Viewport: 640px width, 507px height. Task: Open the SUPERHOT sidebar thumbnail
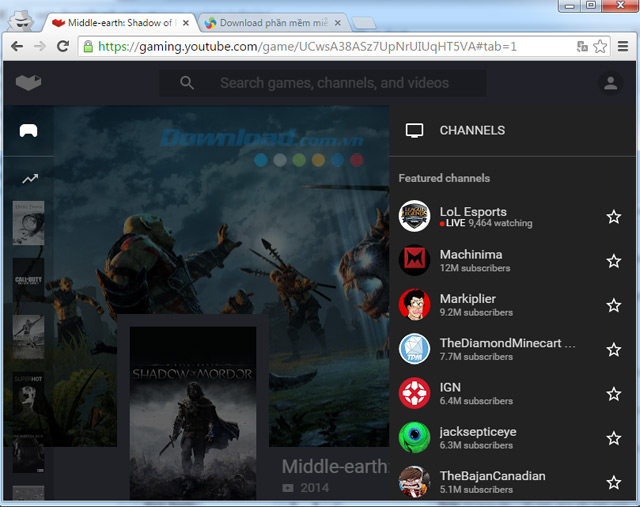pos(28,394)
